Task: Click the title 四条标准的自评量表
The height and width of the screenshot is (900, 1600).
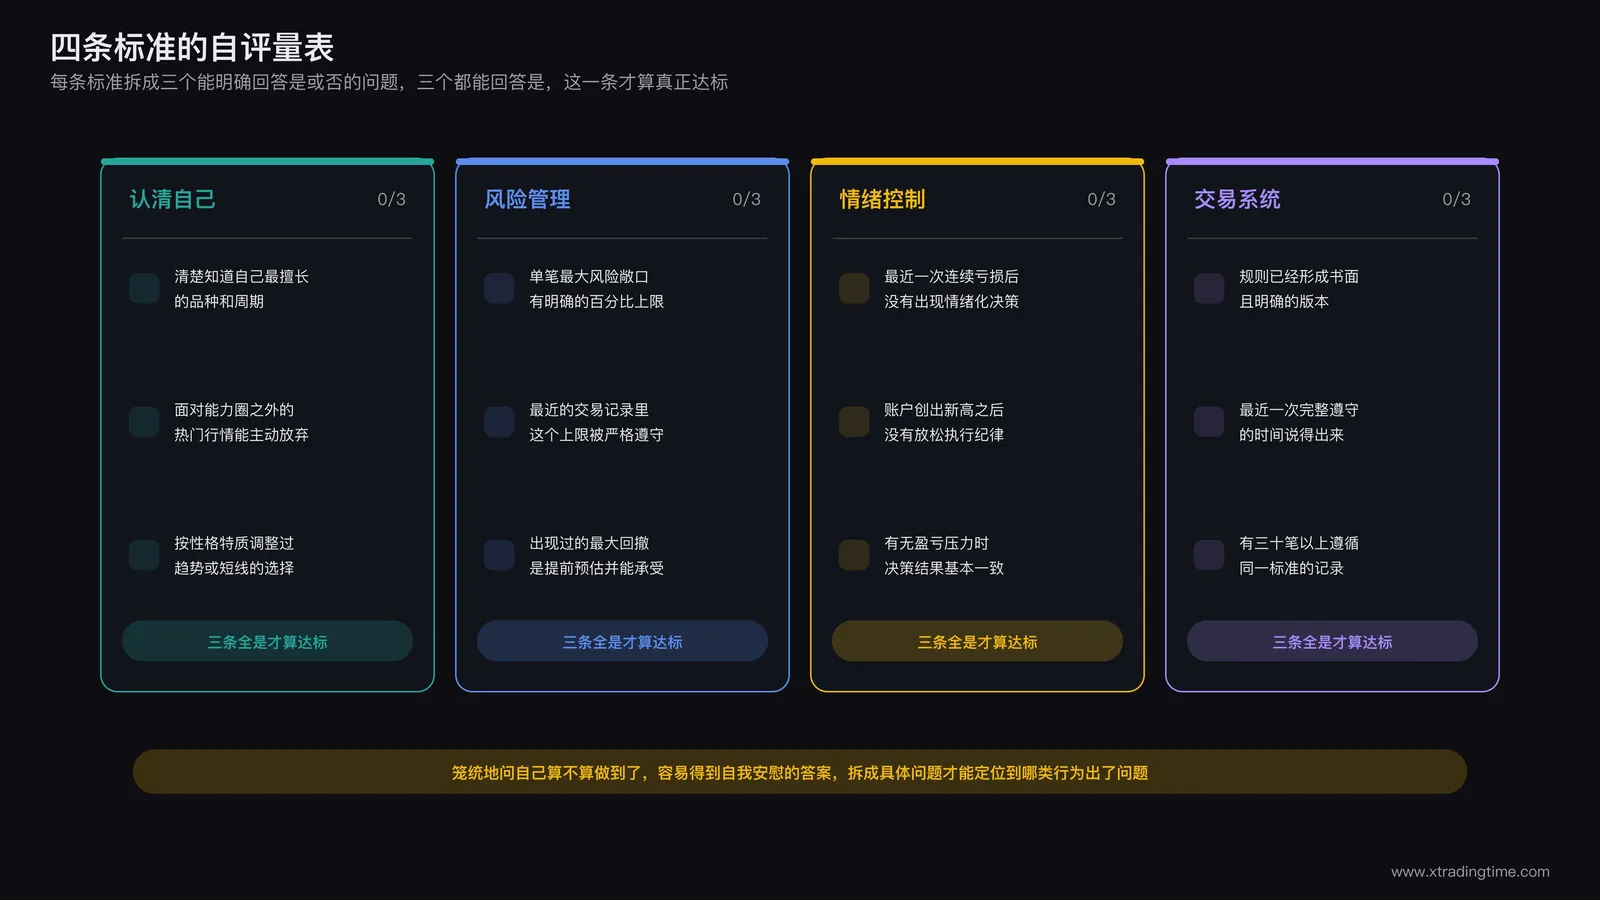Action: [192, 47]
